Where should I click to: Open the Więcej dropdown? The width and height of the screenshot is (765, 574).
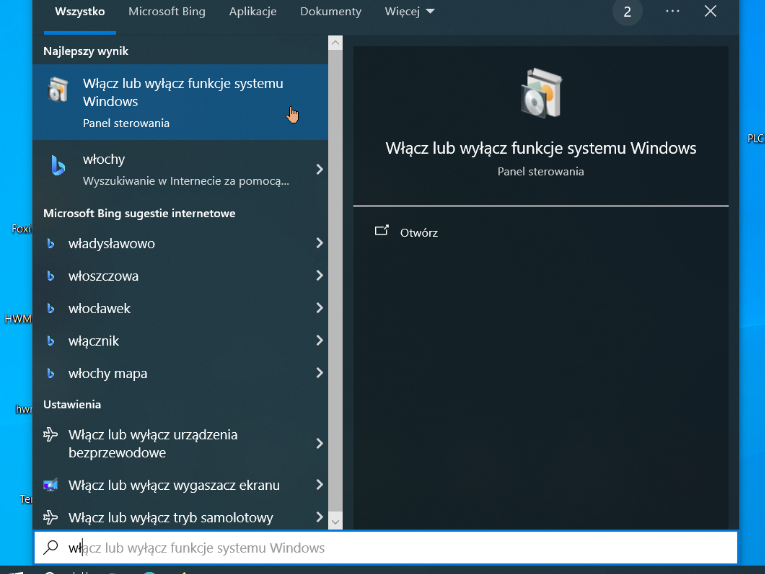(409, 12)
